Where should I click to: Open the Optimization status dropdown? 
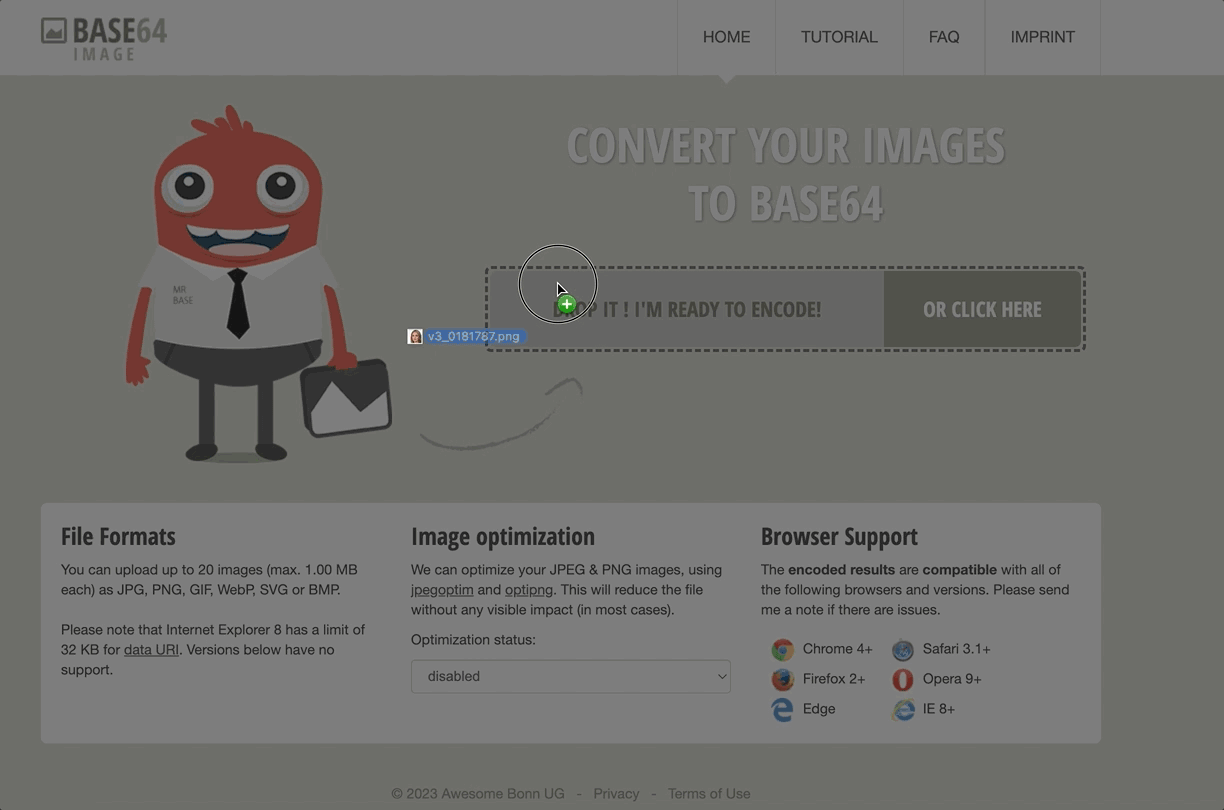click(571, 676)
